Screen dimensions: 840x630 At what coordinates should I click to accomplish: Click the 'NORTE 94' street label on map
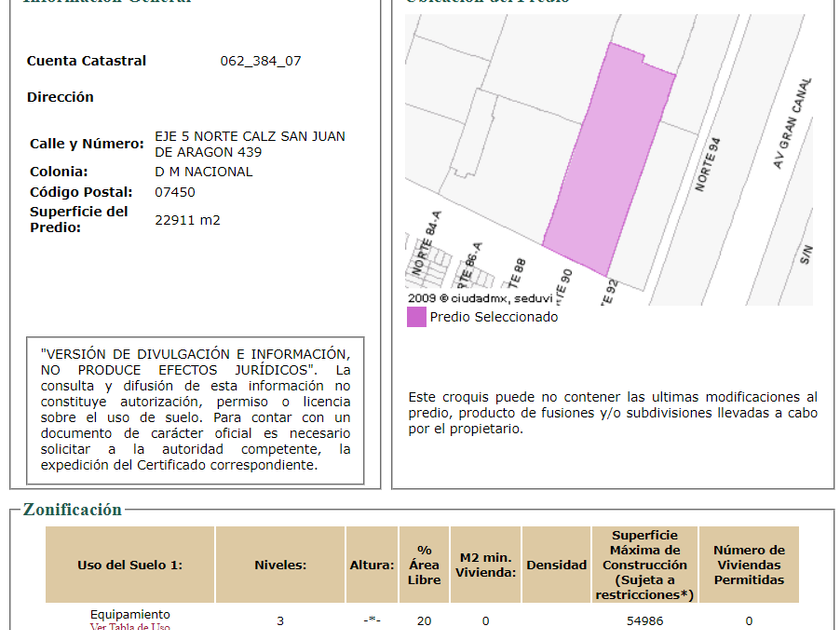(707, 166)
